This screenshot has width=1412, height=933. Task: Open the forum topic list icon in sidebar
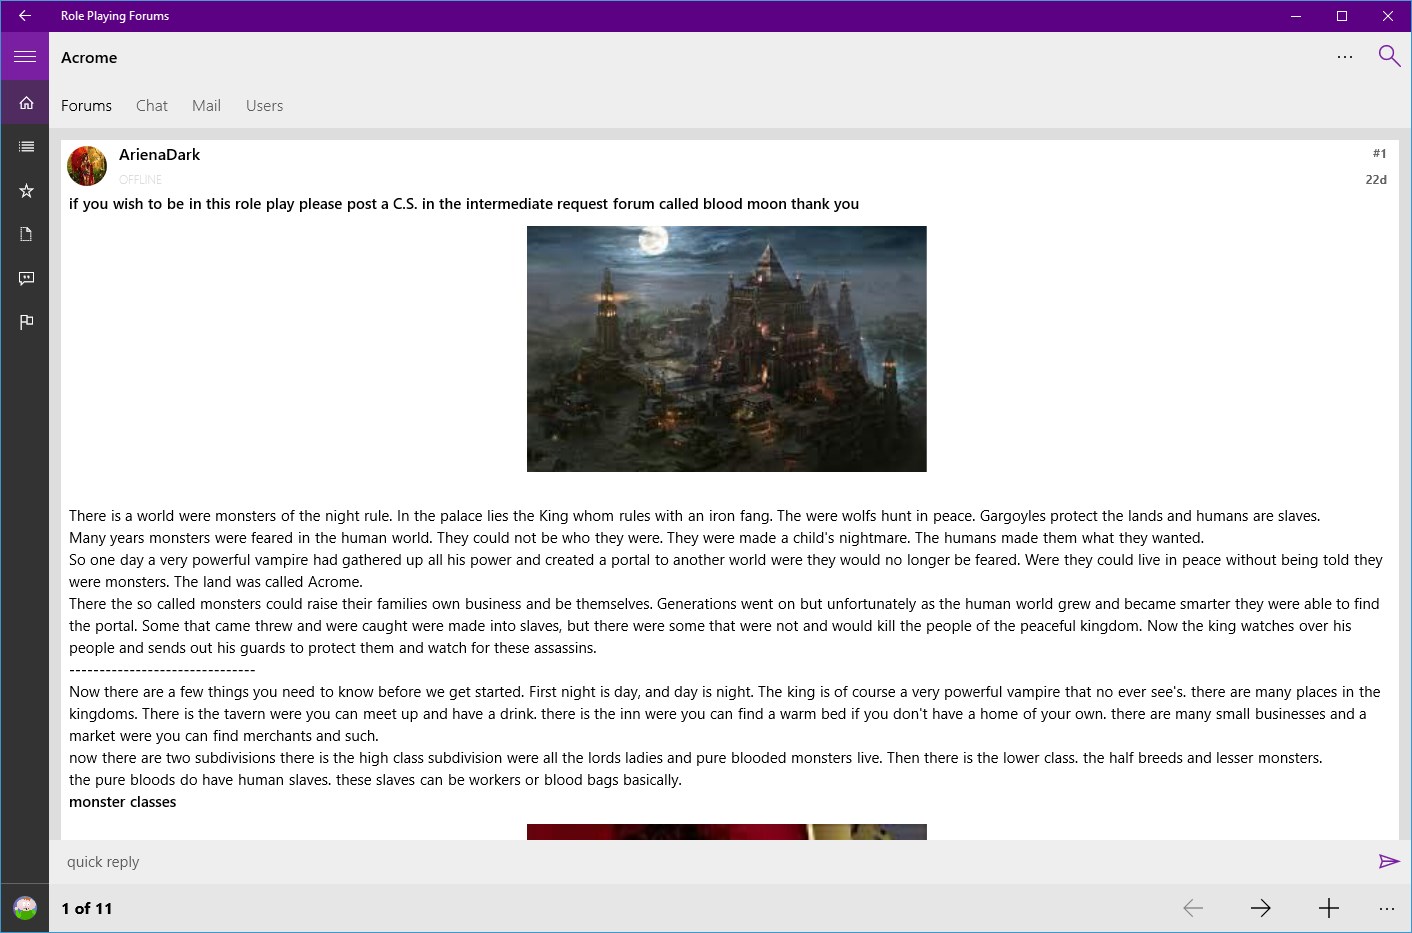point(25,146)
